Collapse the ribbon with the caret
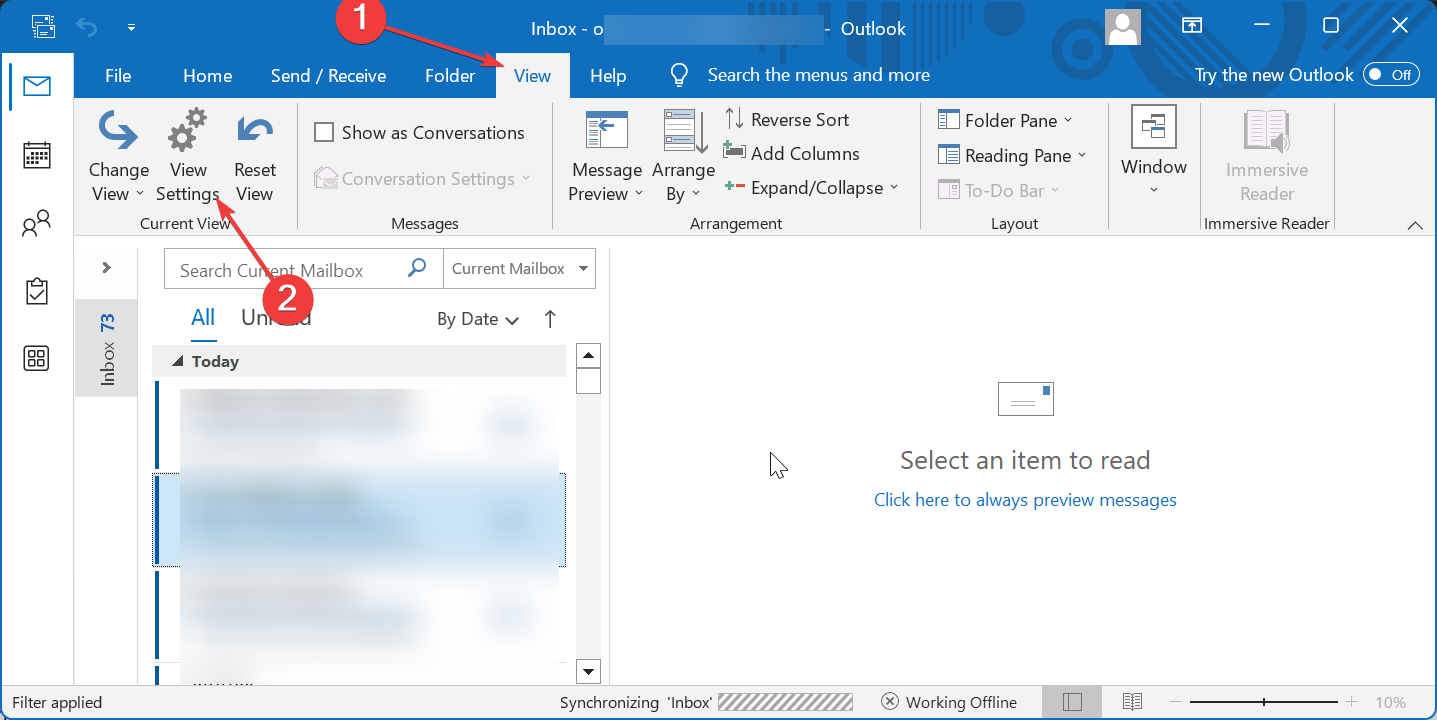Viewport: 1437px width, 720px height. (x=1415, y=225)
